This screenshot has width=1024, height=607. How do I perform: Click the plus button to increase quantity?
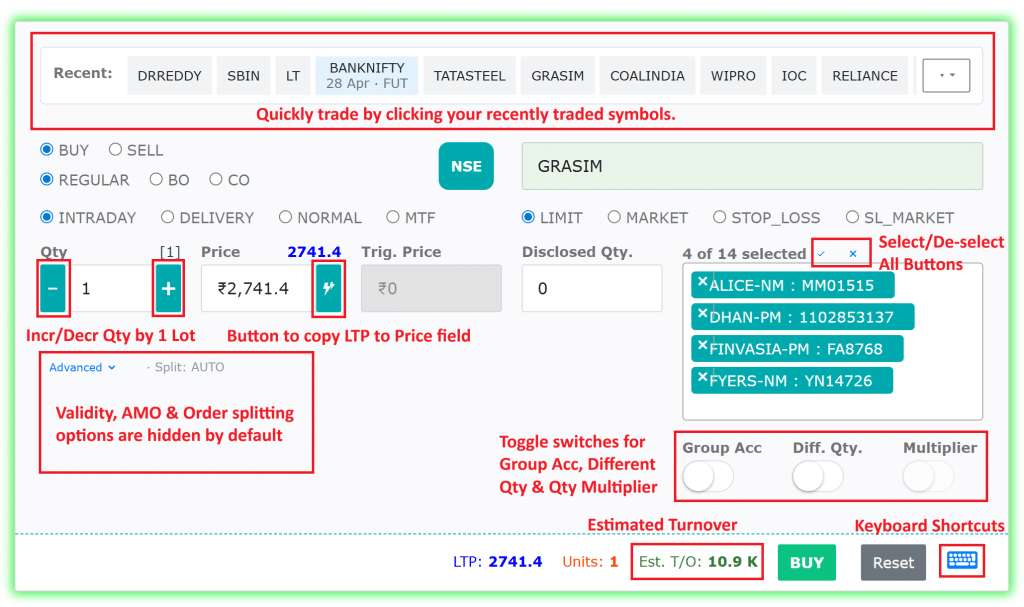coord(168,289)
